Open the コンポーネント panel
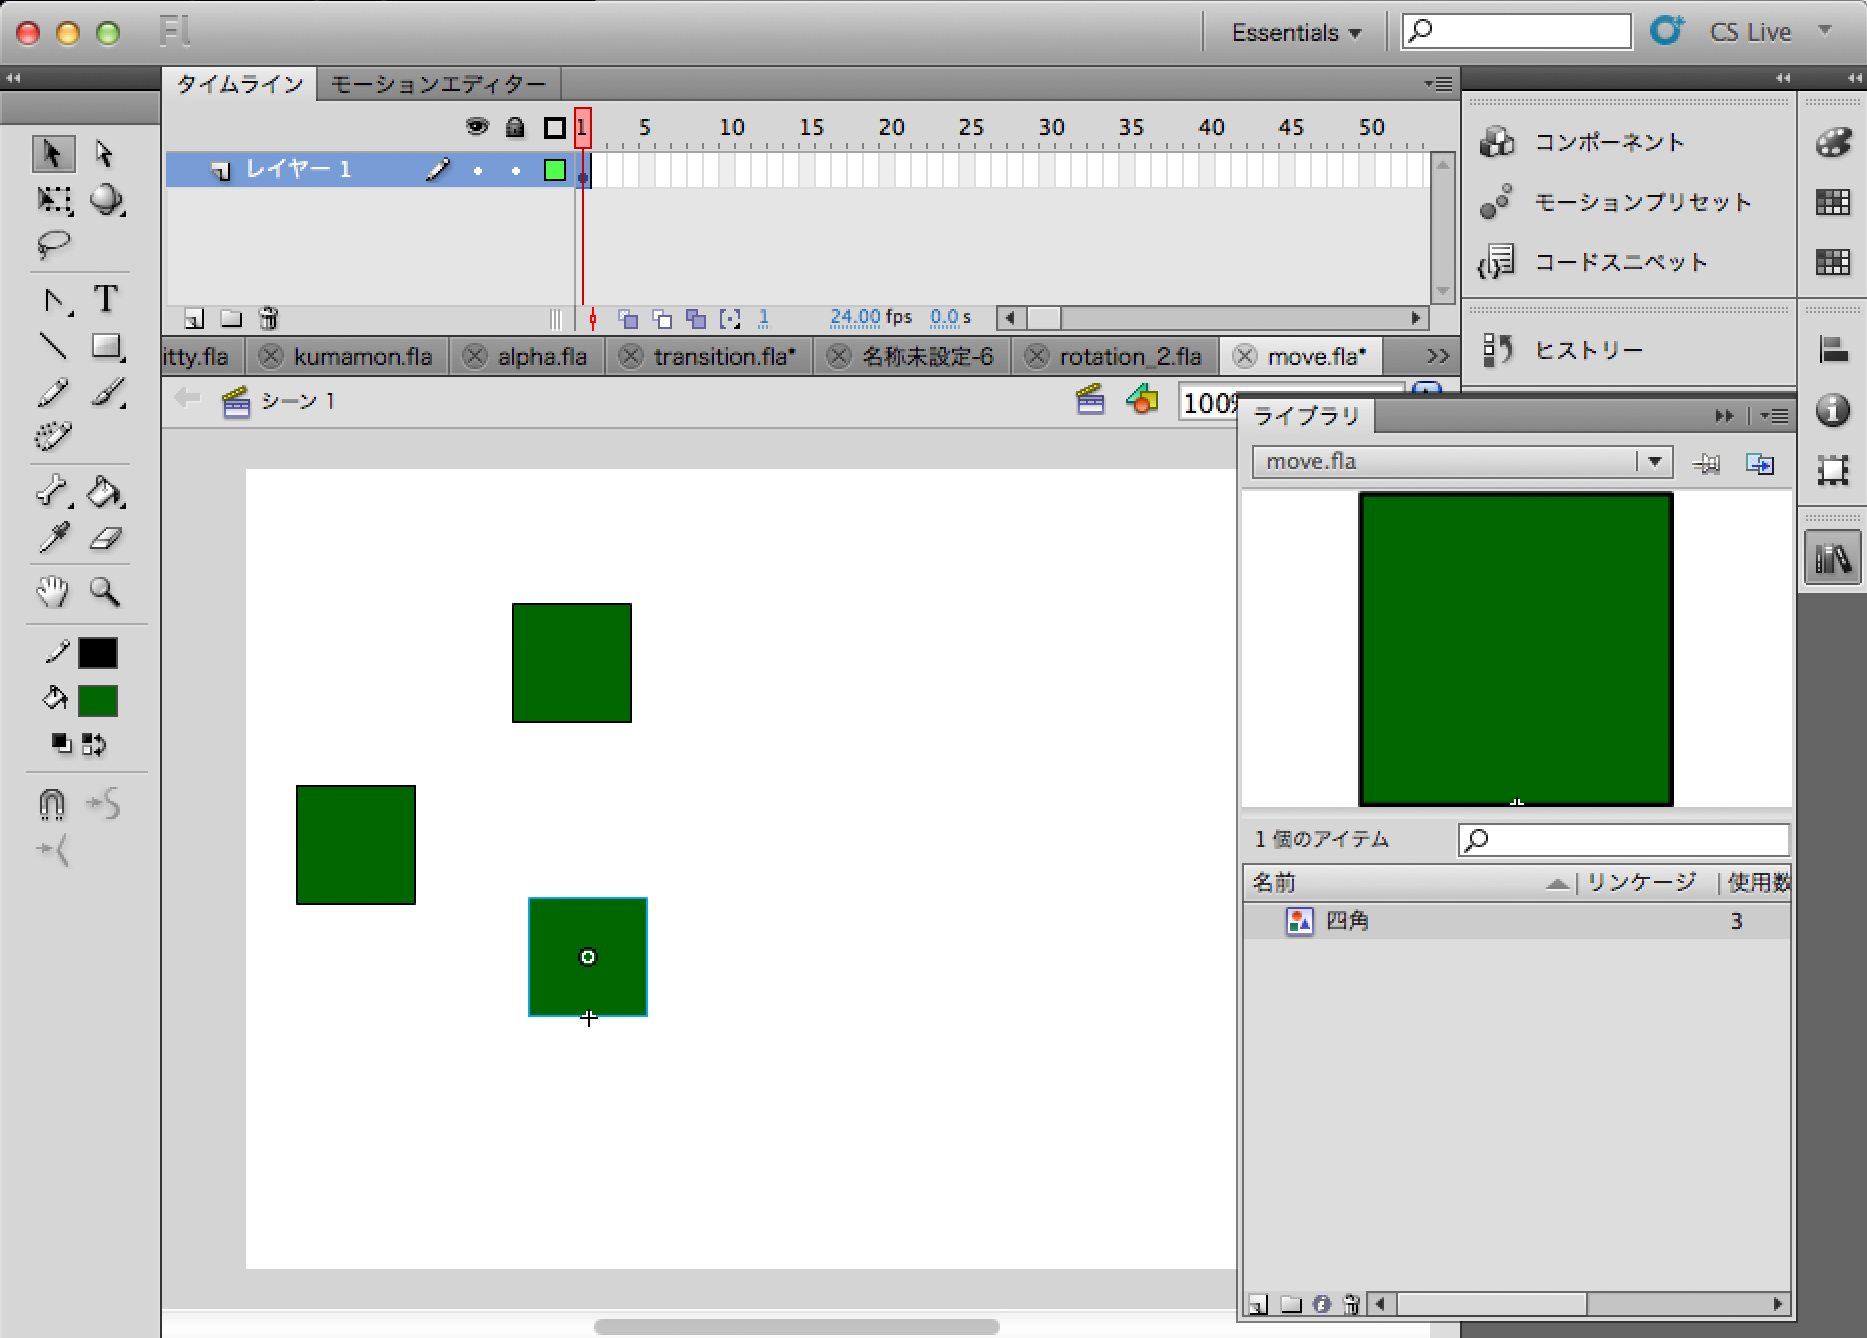This screenshot has height=1338, width=1867. (1608, 142)
